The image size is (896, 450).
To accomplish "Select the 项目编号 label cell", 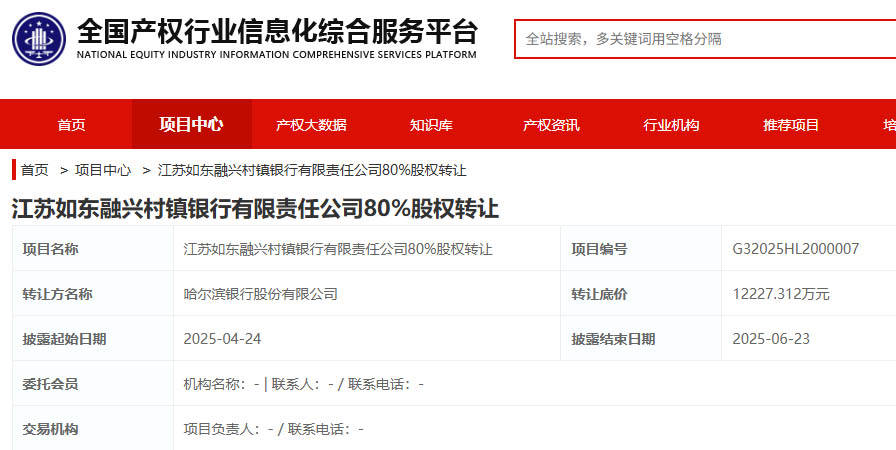I will tap(641, 248).
